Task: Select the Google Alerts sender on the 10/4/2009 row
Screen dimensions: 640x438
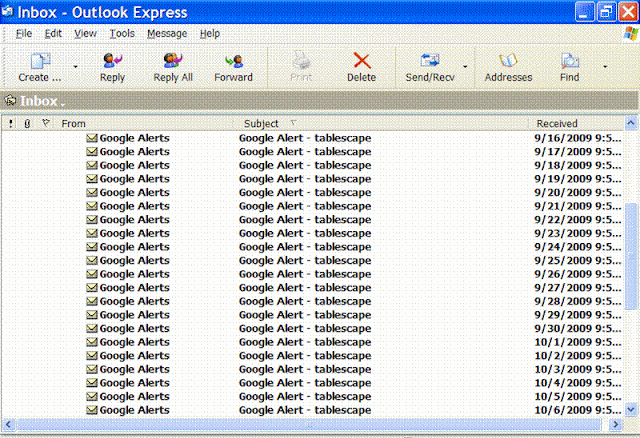Action: (134, 383)
